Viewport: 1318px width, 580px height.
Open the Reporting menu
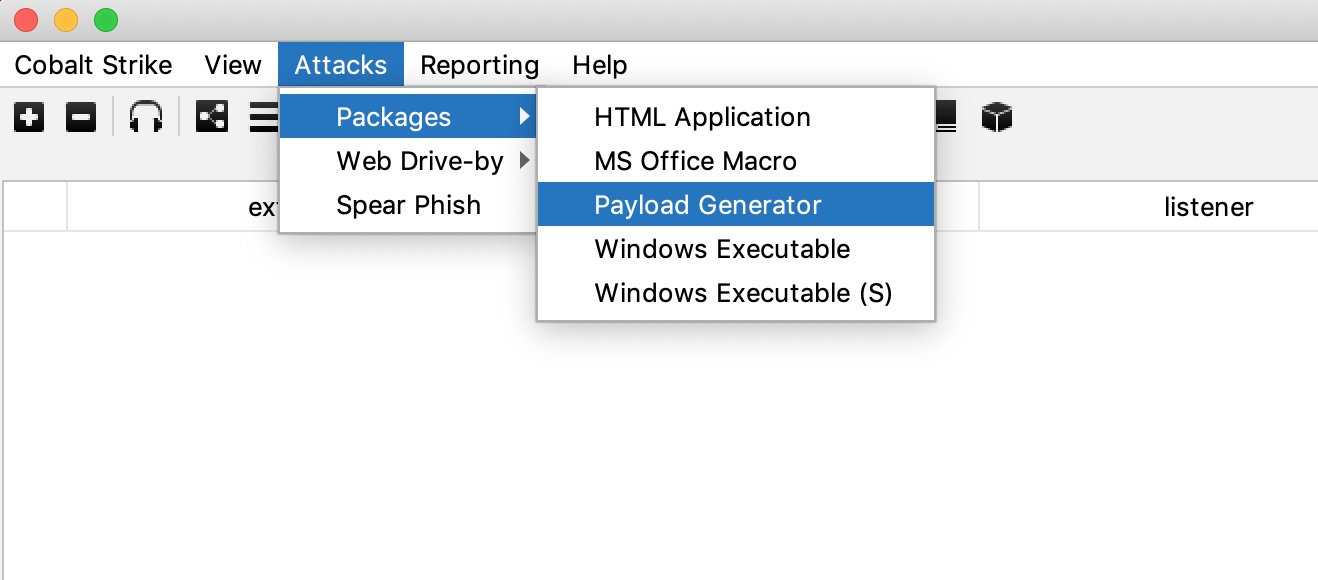pos(479,65)
